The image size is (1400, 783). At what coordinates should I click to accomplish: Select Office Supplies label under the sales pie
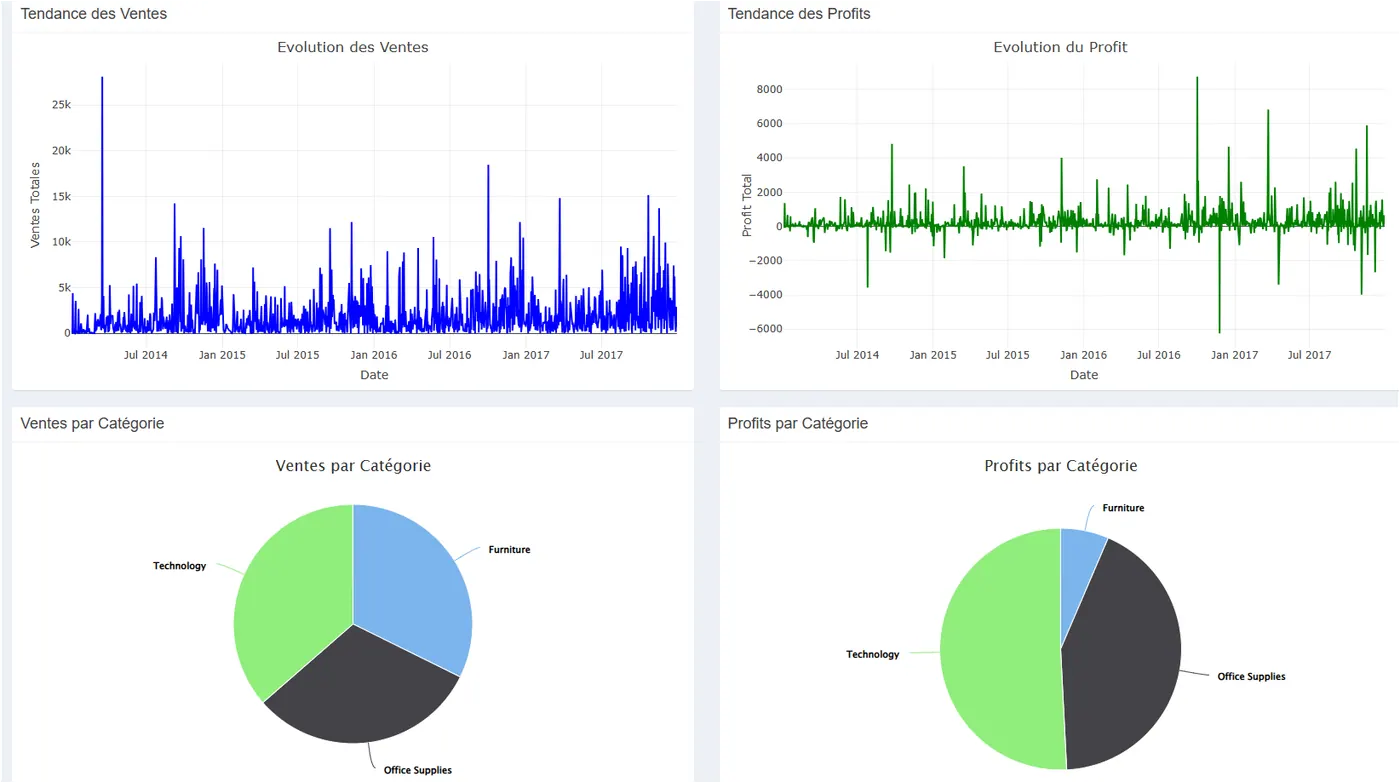coord(417,770)
